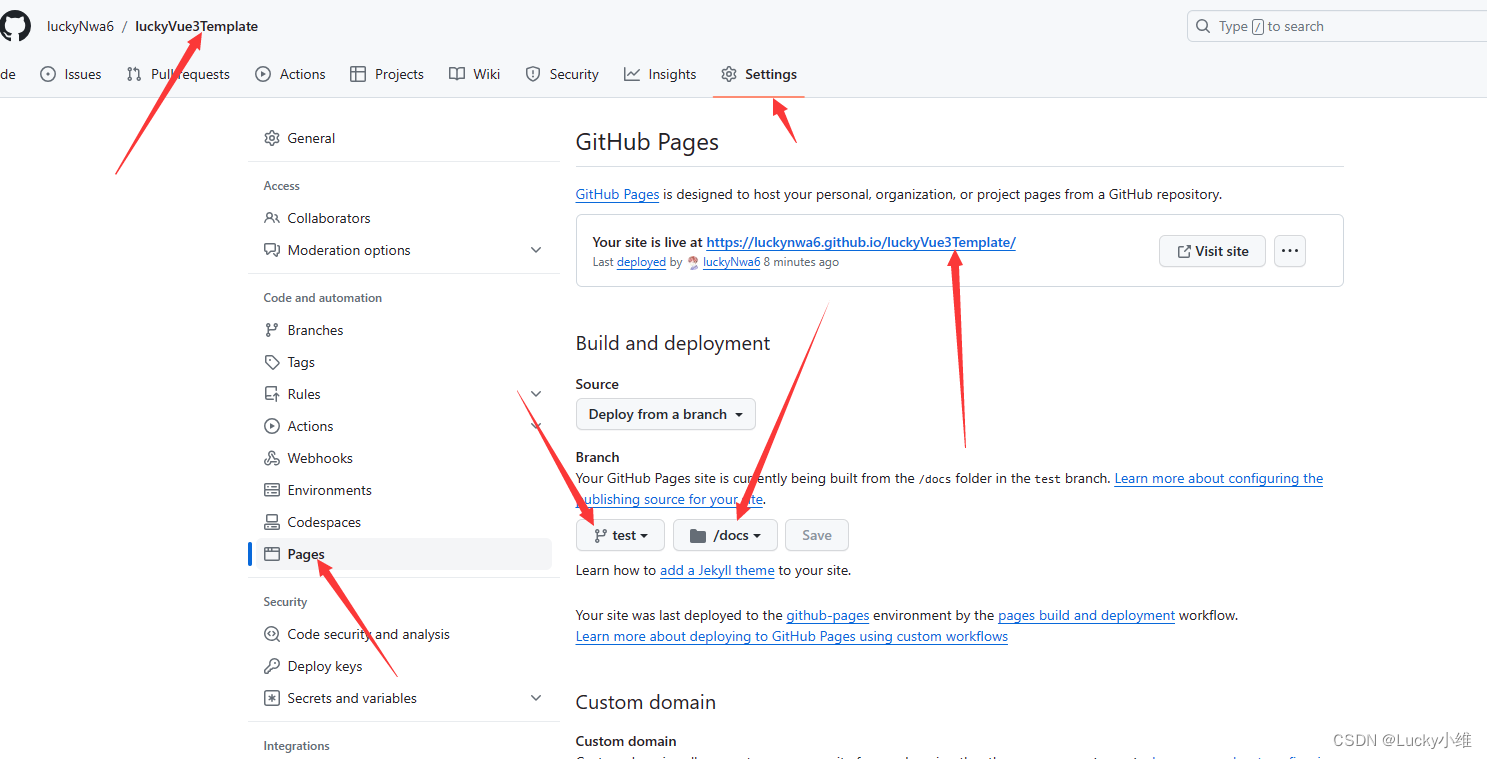The height and width of the screenshot is (759, 1487).
Task: Switch to the Projects tab
Action: coord(387,74)
